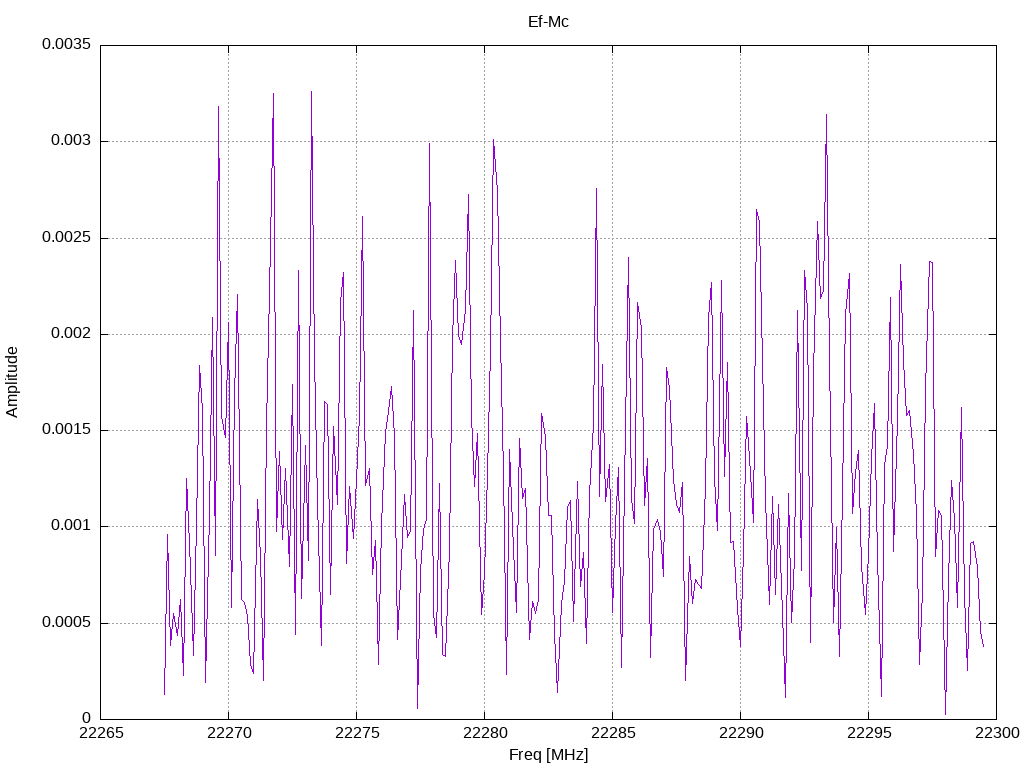Click the x-axis value 22295
Screen dimensions: 1024x768
coord(869,733)
